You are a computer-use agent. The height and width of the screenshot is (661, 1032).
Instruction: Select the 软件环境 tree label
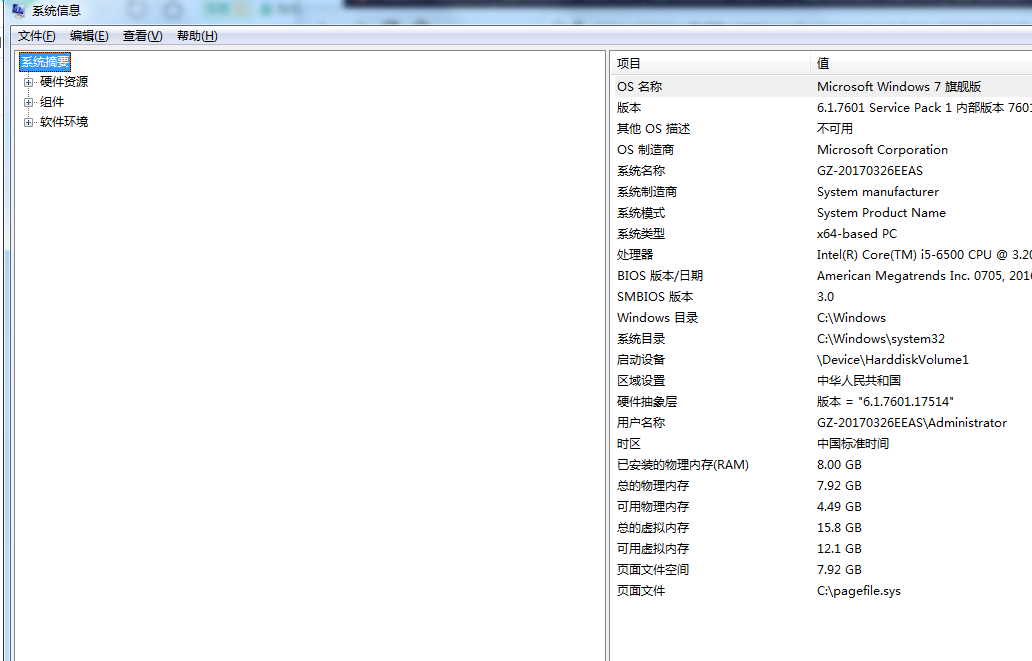pos(64,122)
